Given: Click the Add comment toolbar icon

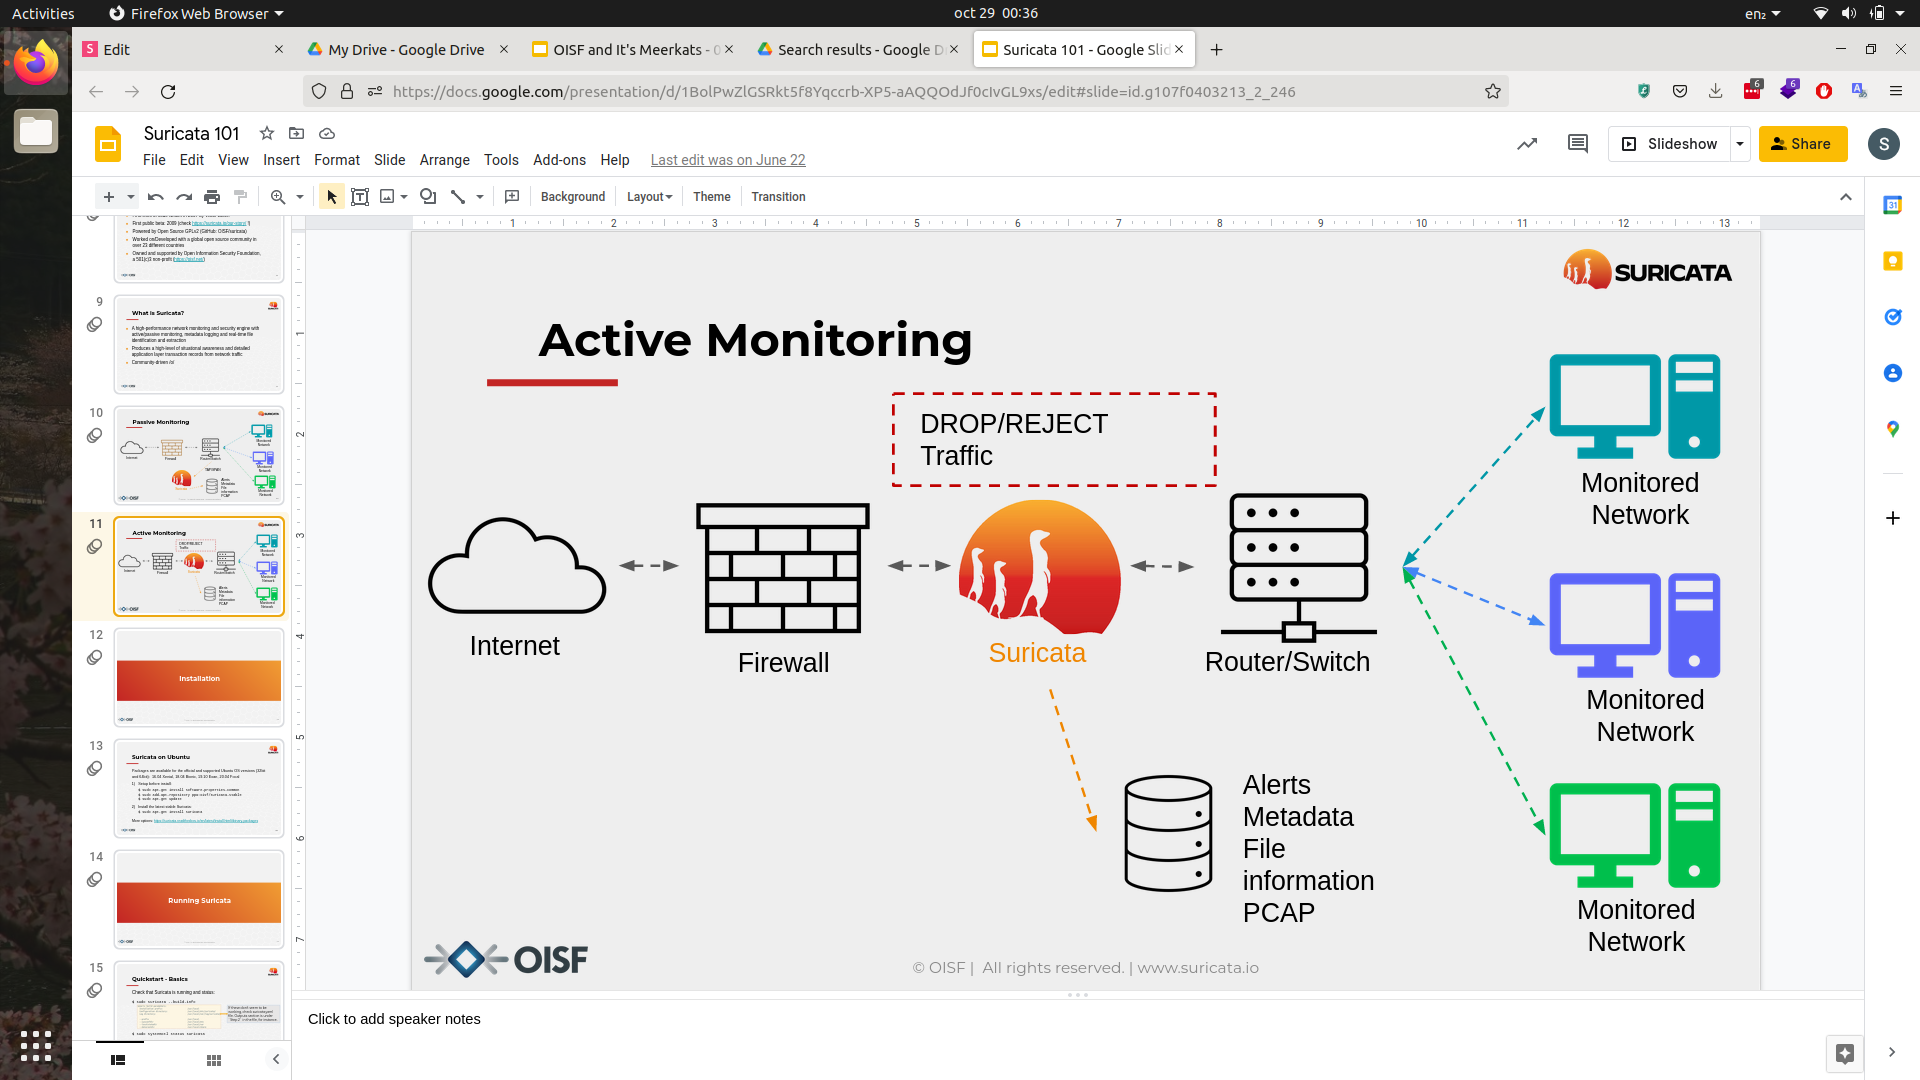Looking at the screenshot, I should [x=512, y=197].
